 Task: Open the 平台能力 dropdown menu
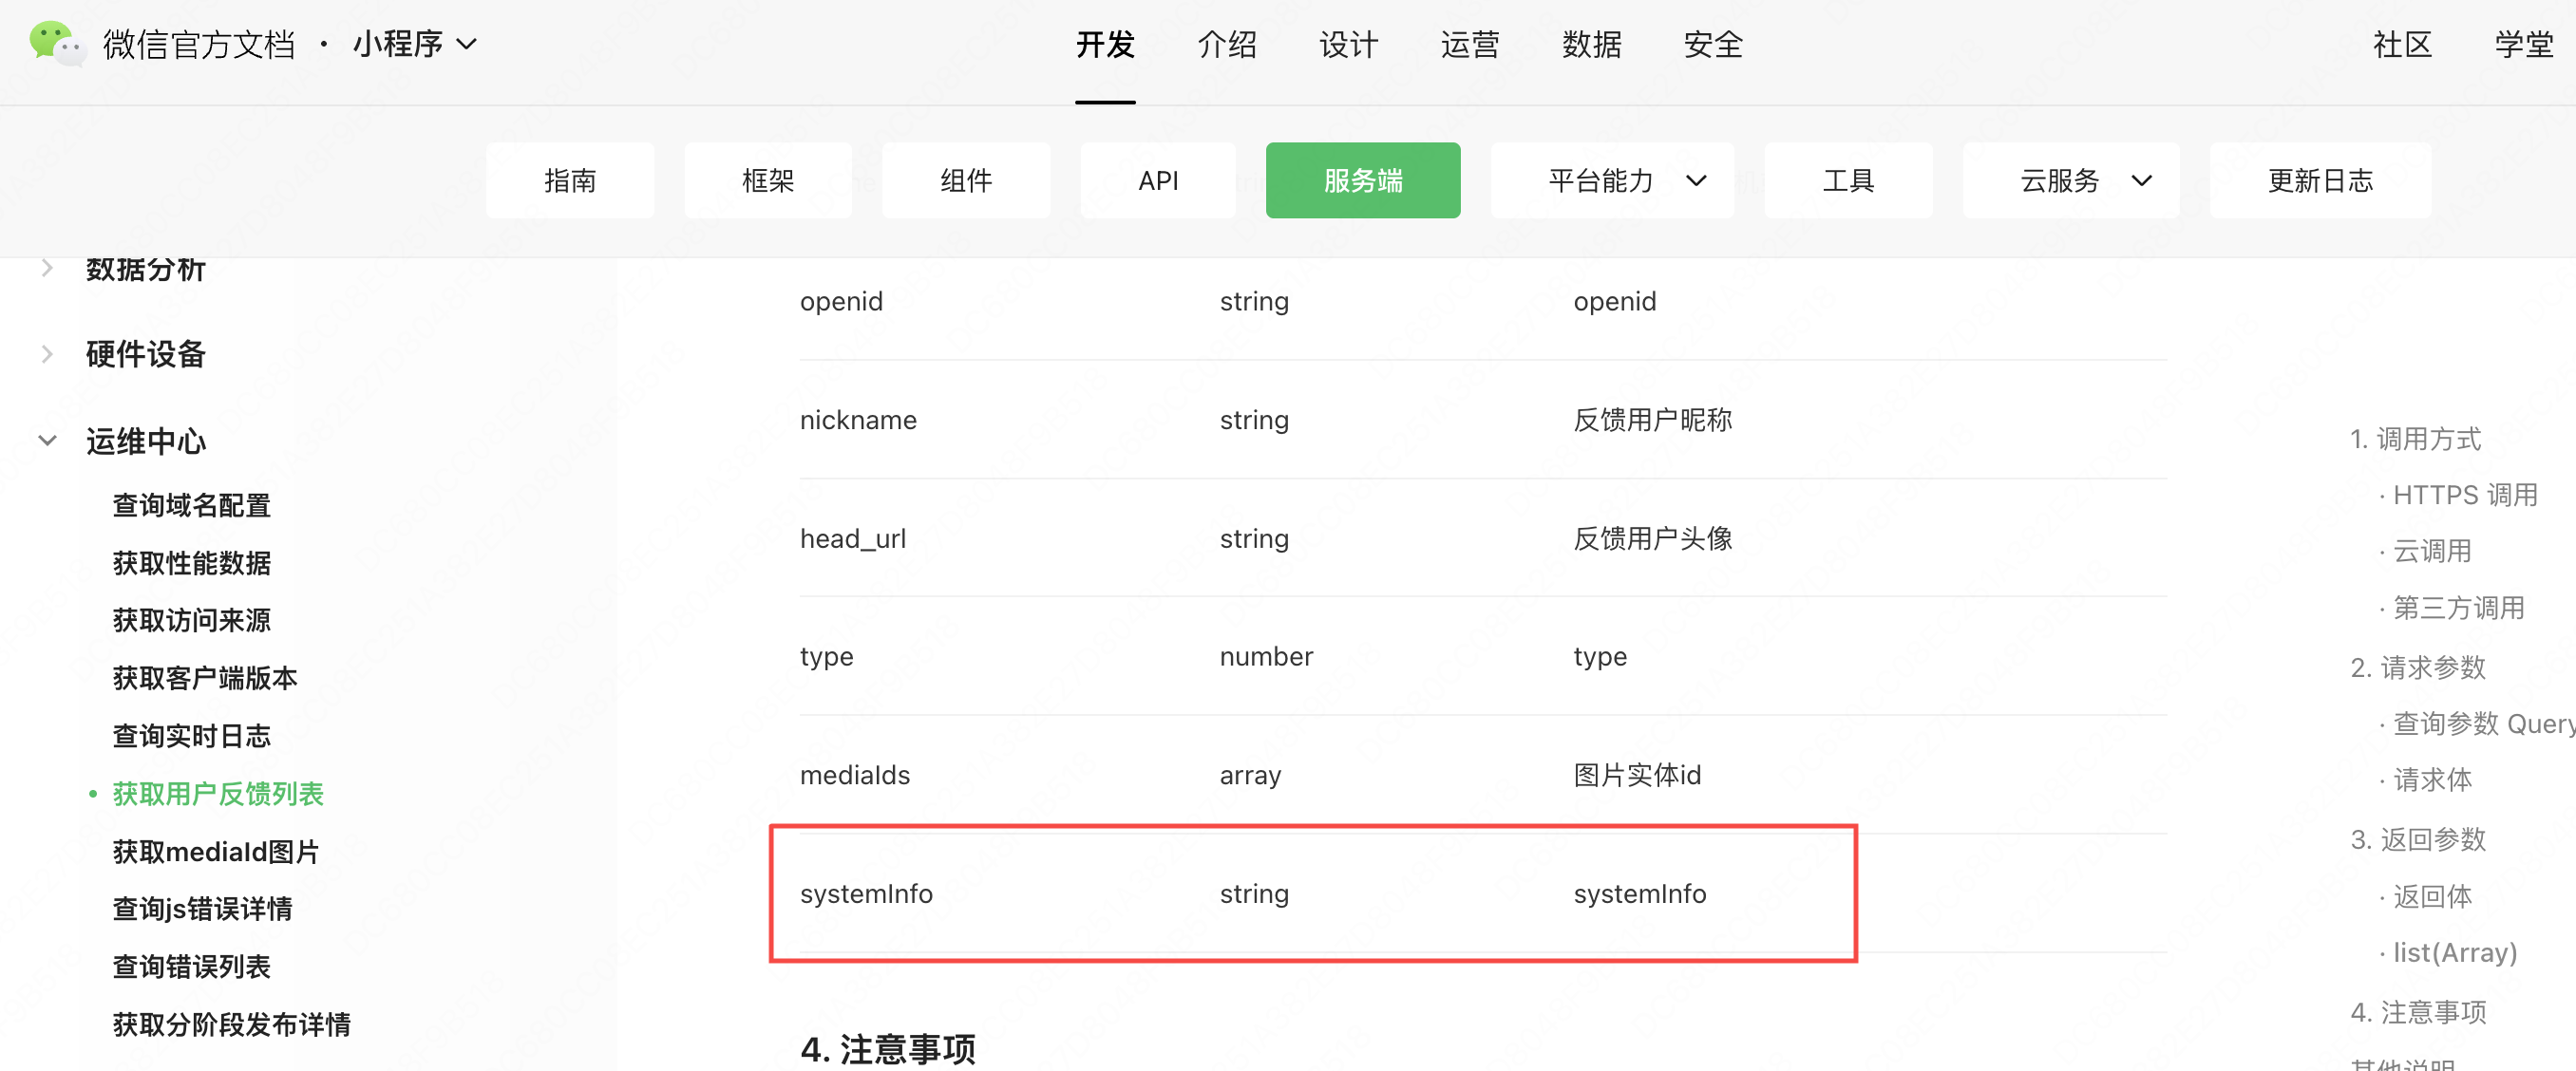pos(1611,181)
